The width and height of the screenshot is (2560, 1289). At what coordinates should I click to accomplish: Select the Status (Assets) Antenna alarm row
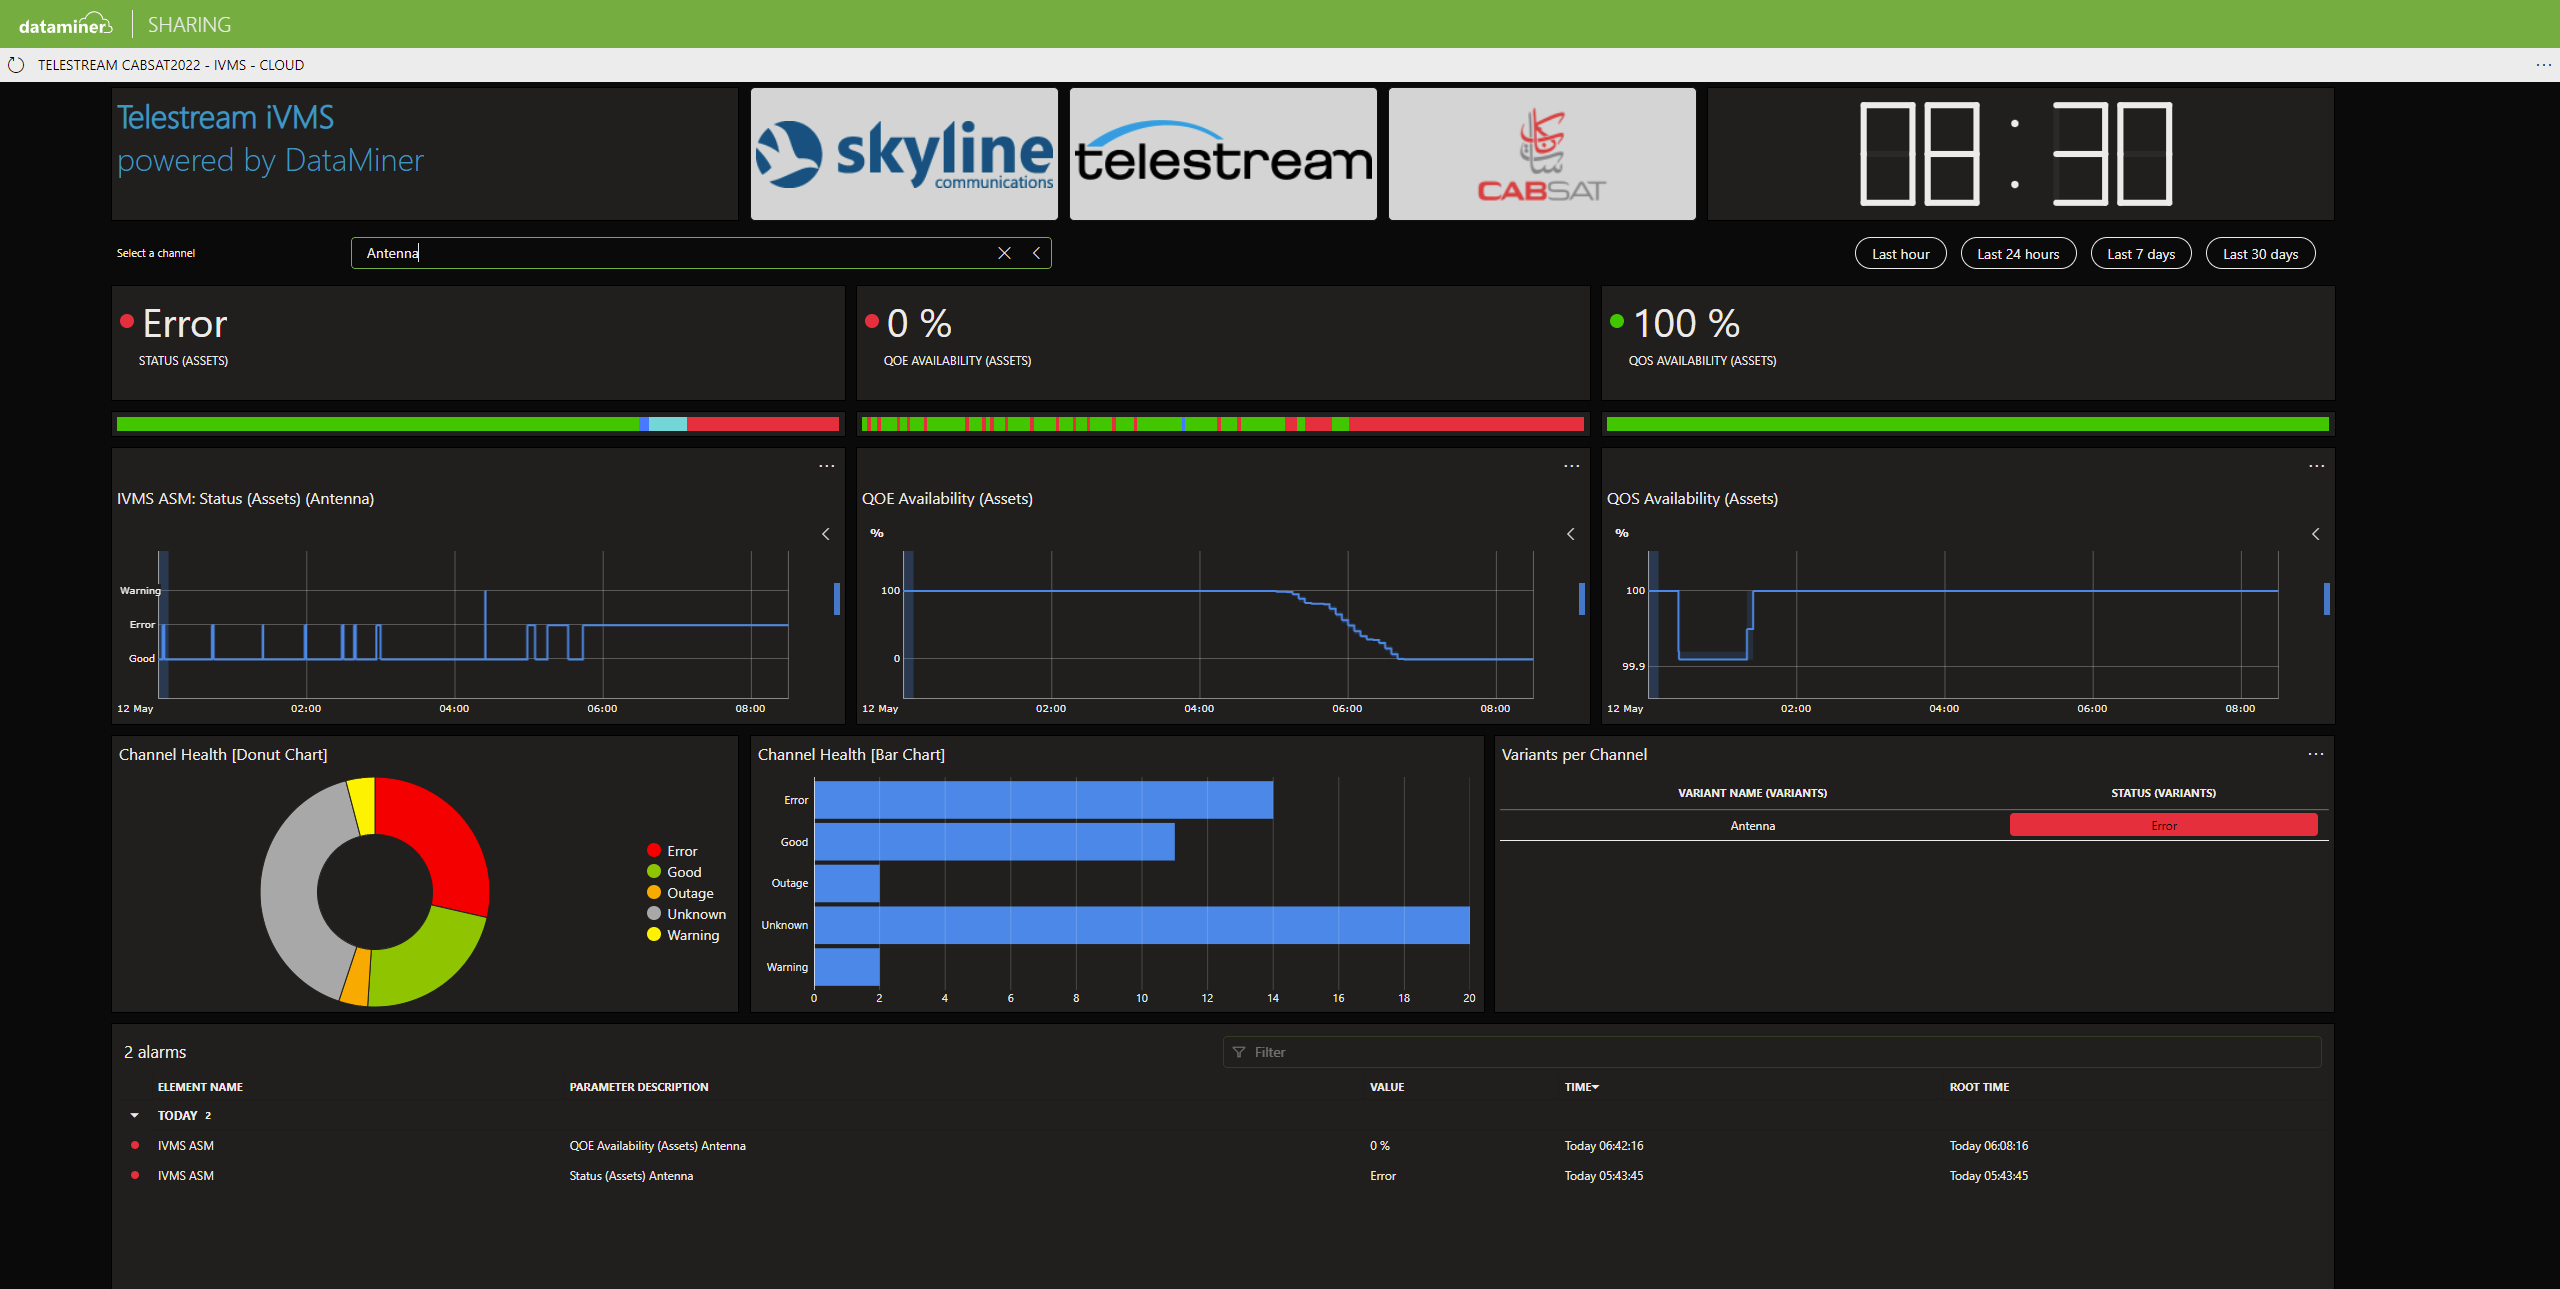pos(1222,1176)
